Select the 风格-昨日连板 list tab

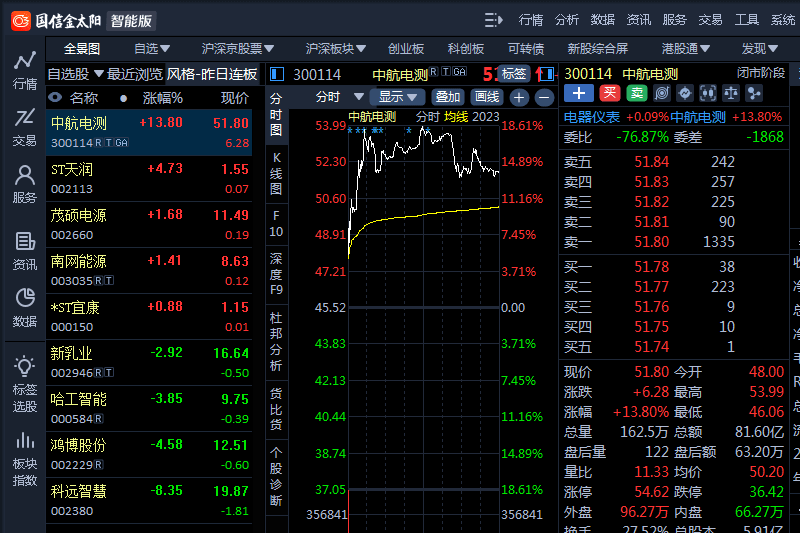(212, 74)
